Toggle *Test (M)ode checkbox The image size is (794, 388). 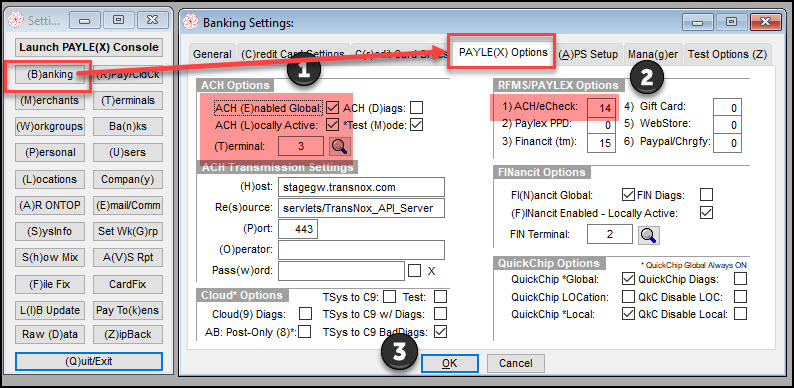[416, 125]
